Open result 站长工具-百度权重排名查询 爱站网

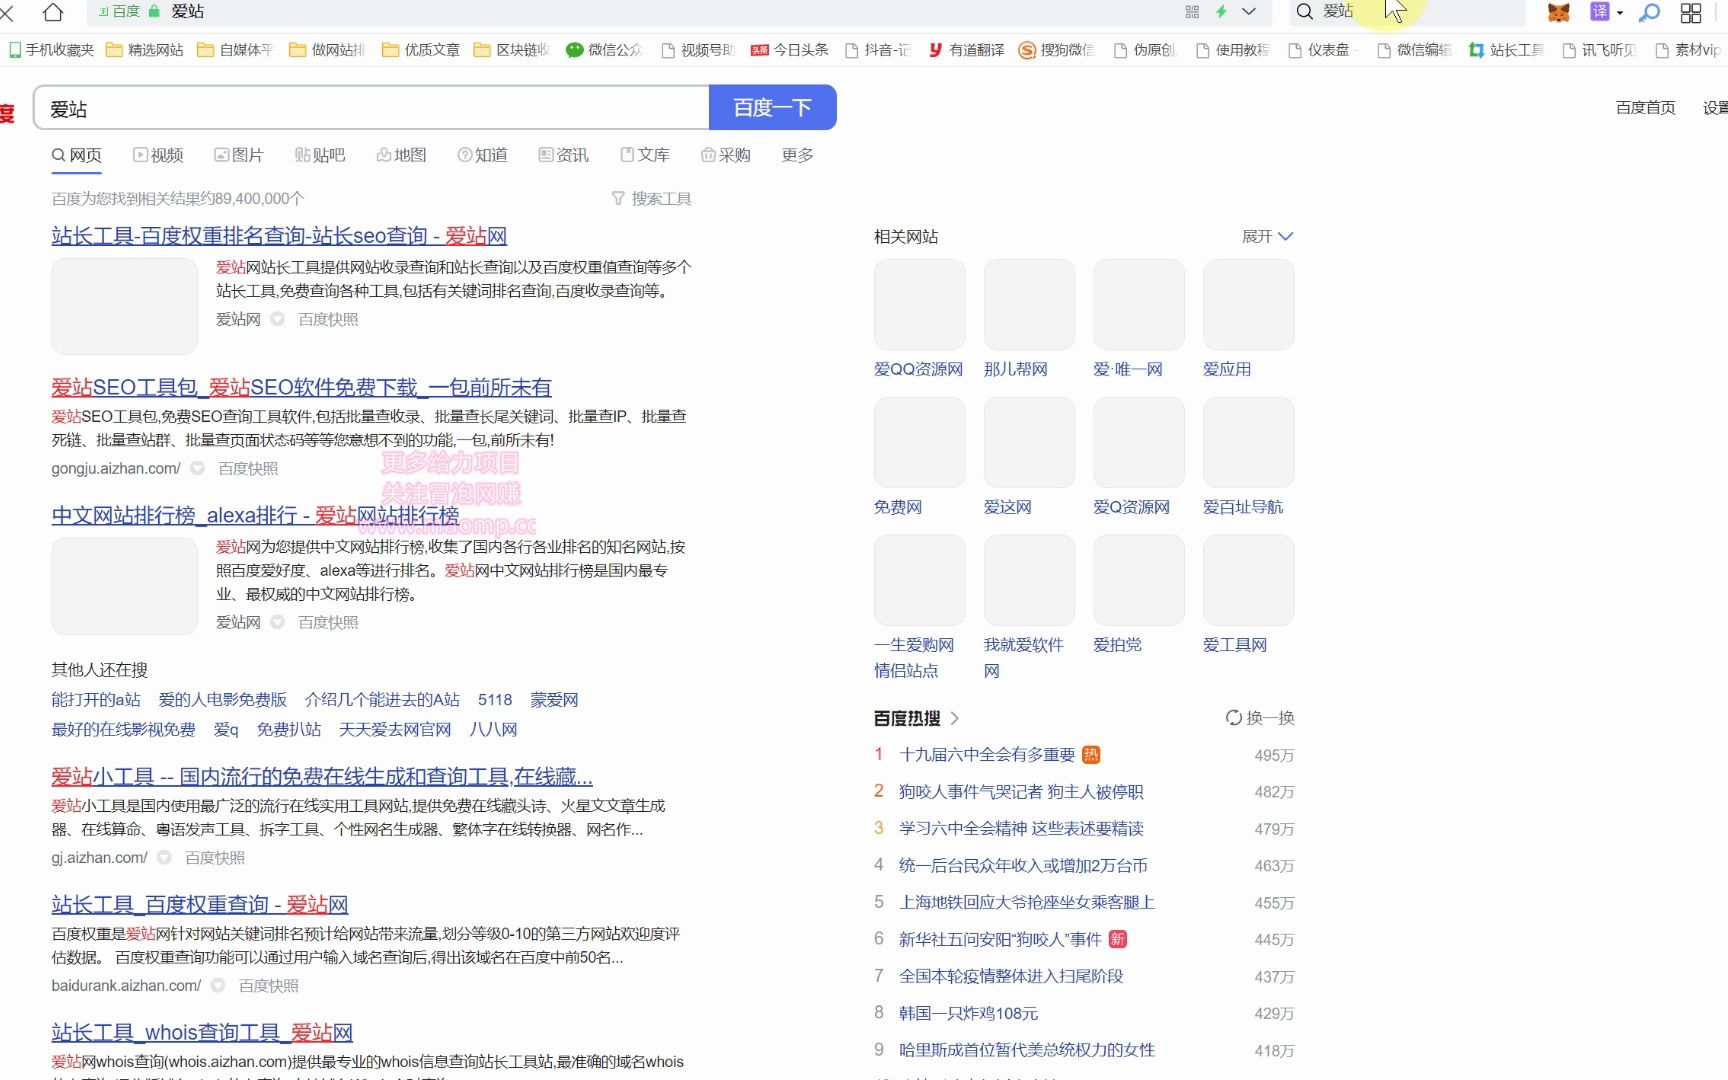tap(279, 236)
